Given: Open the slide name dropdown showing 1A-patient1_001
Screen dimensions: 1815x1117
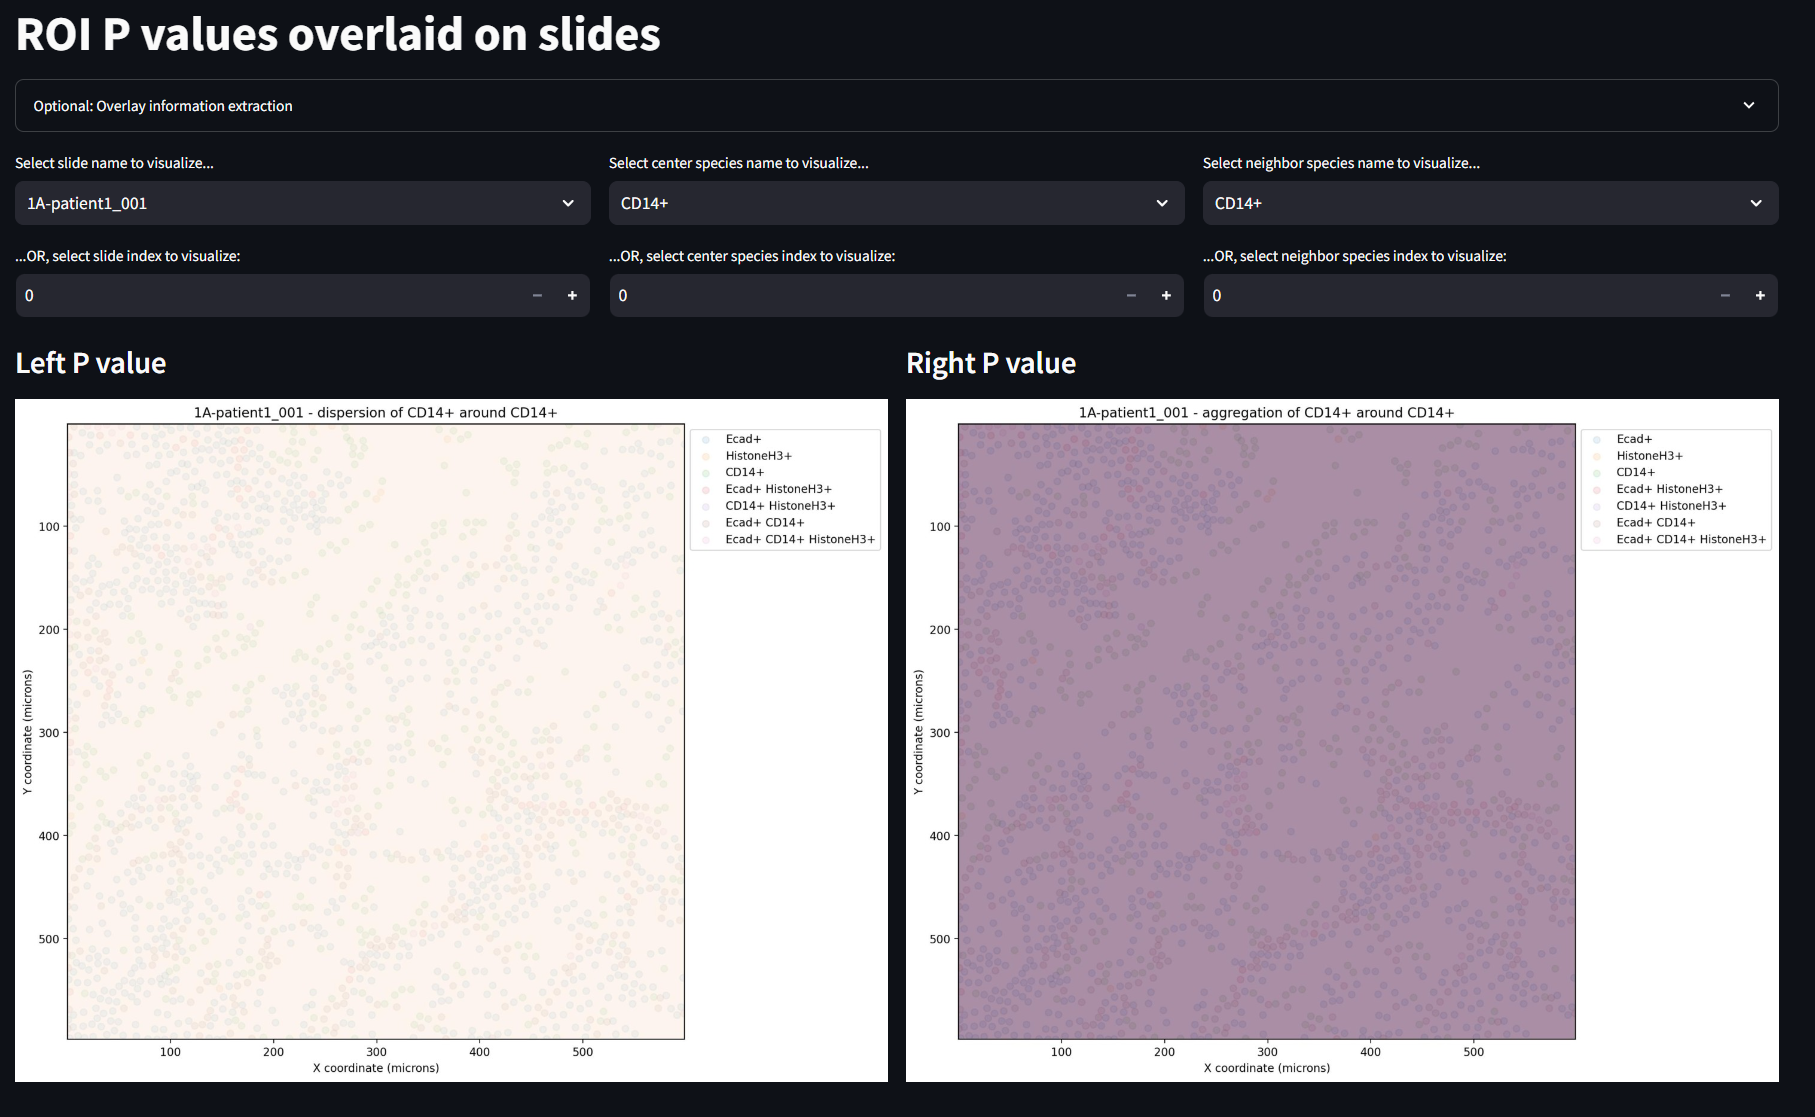Looking at the screenshot, I should 302,203.
